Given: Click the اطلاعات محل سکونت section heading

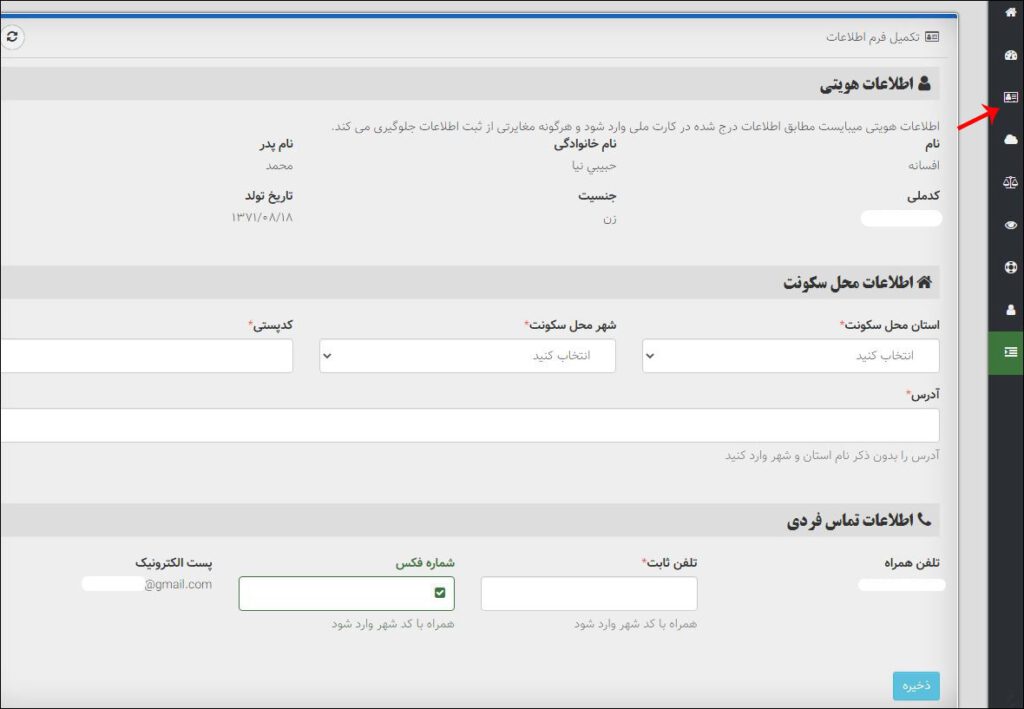Looking at the screenshot, I should pos(848,282).
